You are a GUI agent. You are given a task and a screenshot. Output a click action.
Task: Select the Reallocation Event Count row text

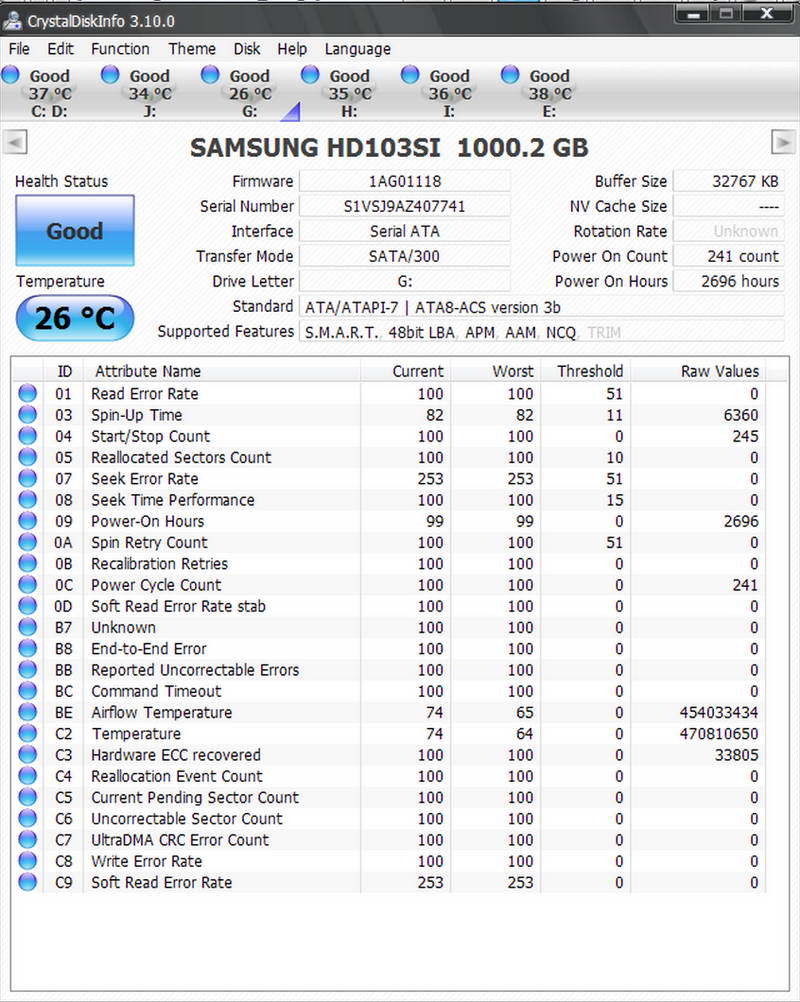click(176, 776)
